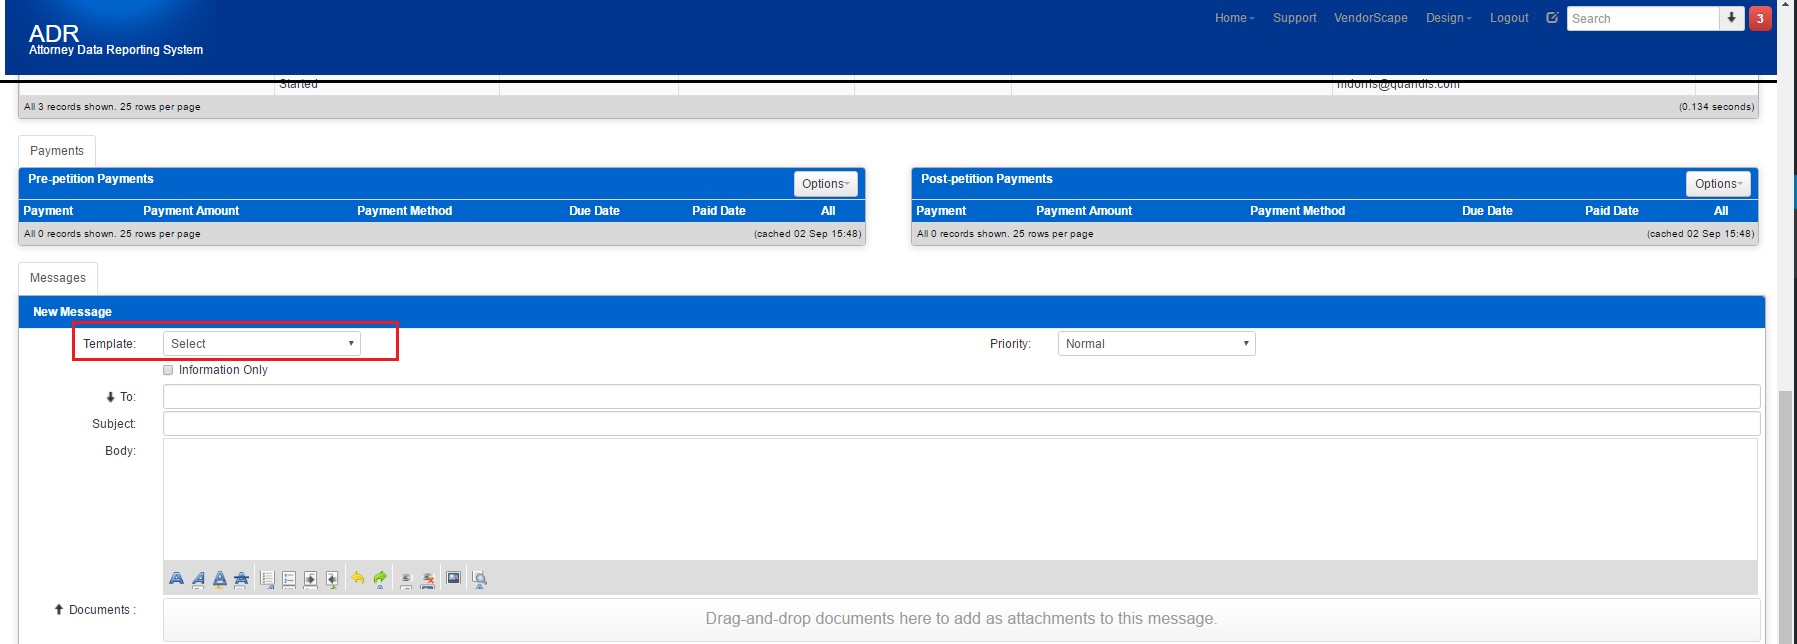Click the down arrow next to To label
The height and width of the screenshot is (644, 1797).
[110, 397]
